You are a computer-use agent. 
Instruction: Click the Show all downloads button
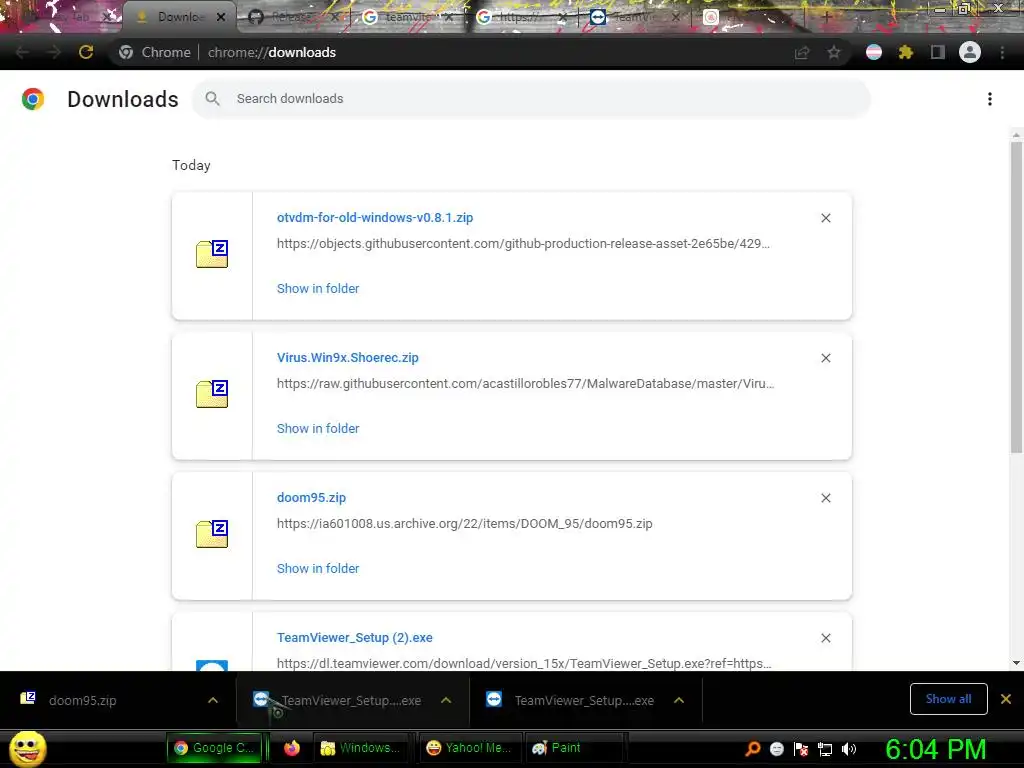click(x=948, y=699)
